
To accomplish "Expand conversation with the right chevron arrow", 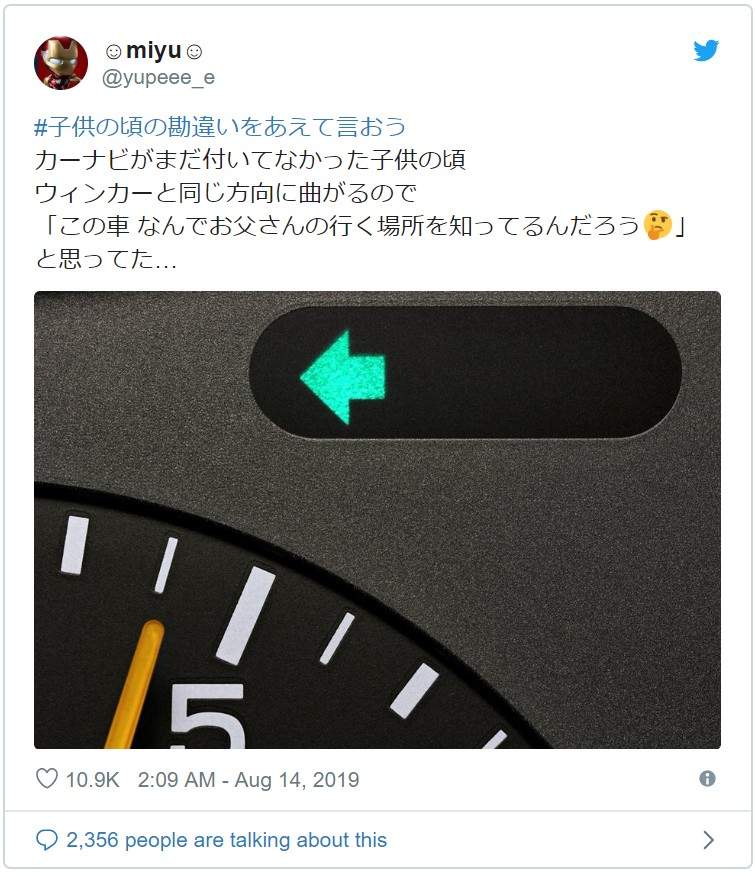I will coord(708,840).
